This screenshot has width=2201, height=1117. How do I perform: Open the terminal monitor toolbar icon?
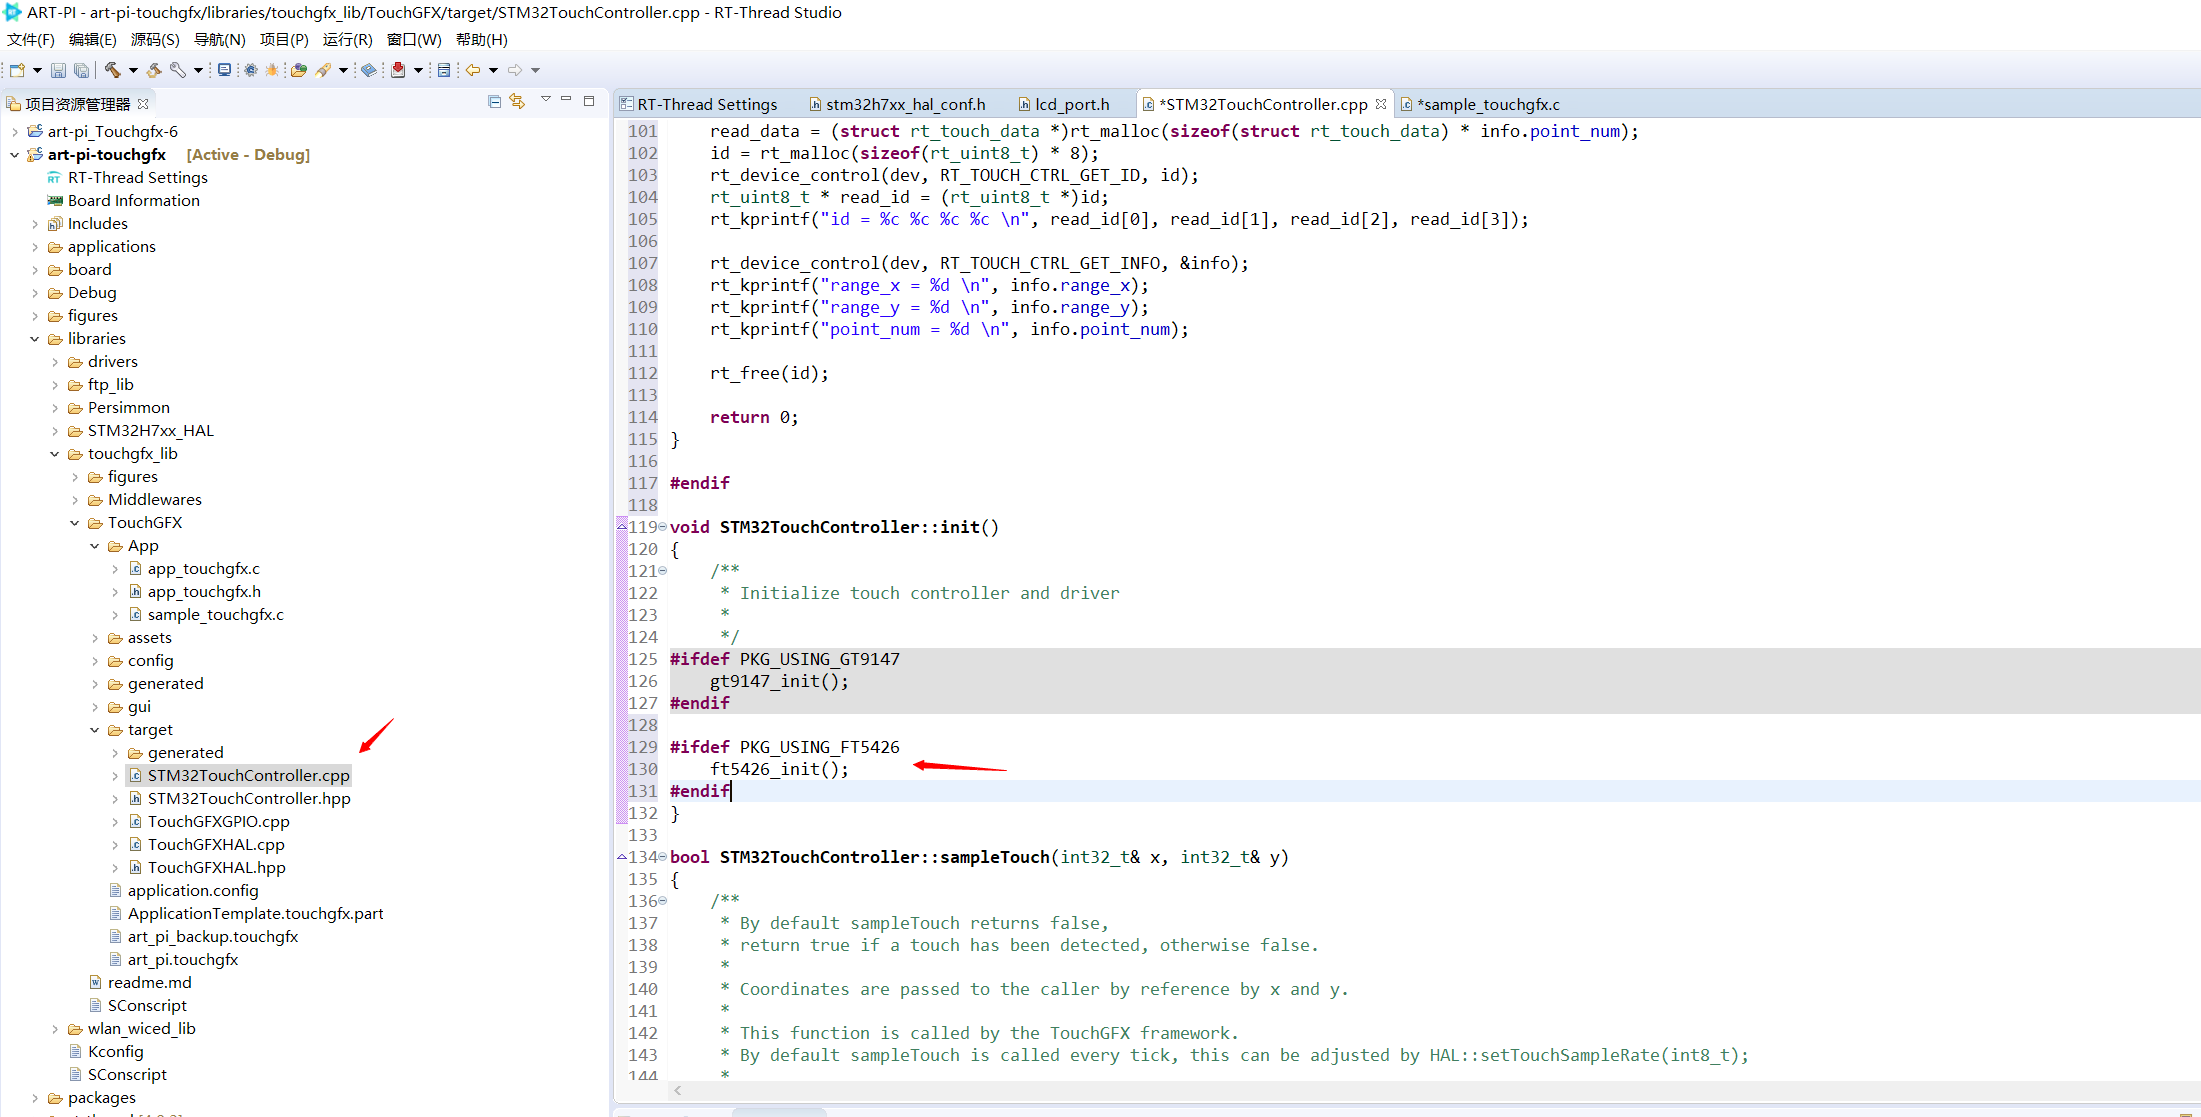(224, 70)
